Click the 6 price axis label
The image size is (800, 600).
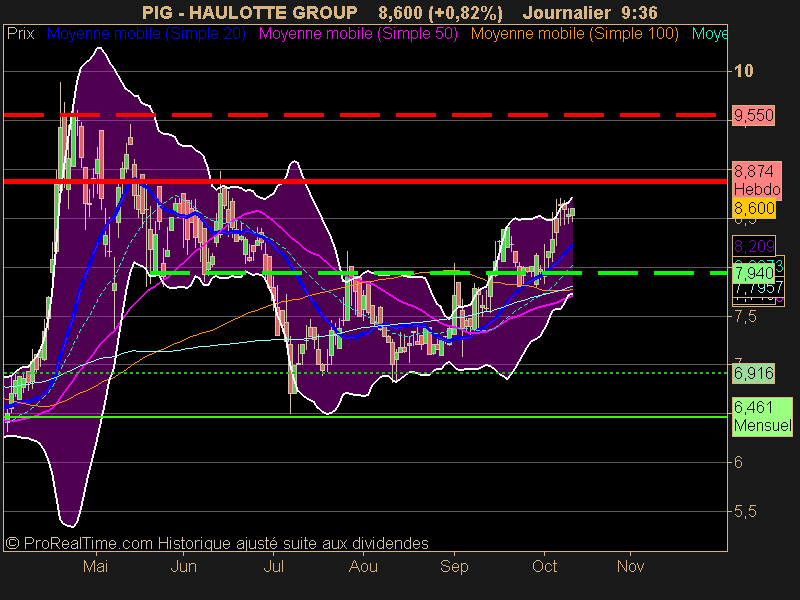738,462
